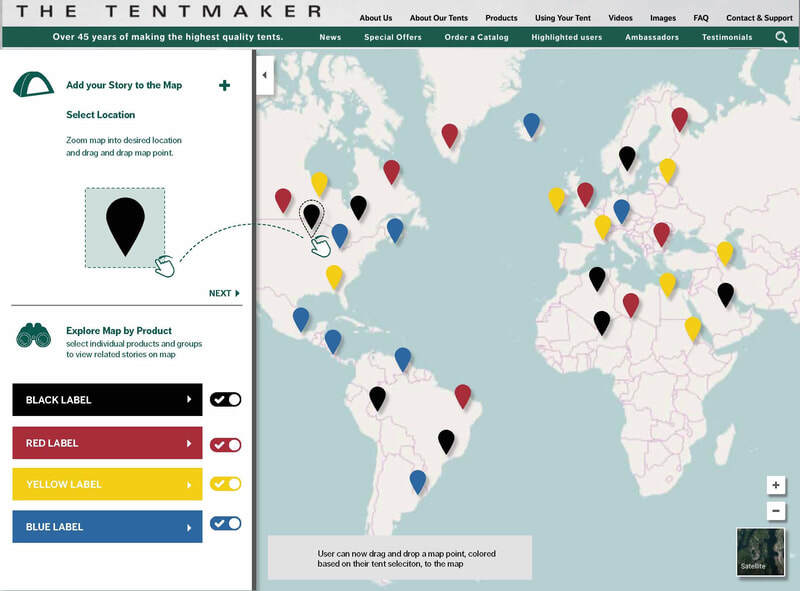800x591 pixels.
Task: Open Order a Catalog link
Action: pyautogui.click(x=477, y=37)
